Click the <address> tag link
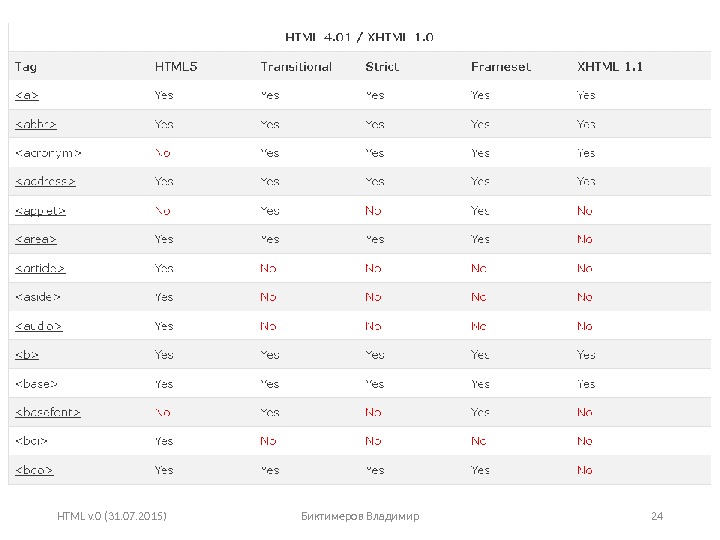This screenshot has width=720, height=540. pyautogui.click(x=45, y=182)
